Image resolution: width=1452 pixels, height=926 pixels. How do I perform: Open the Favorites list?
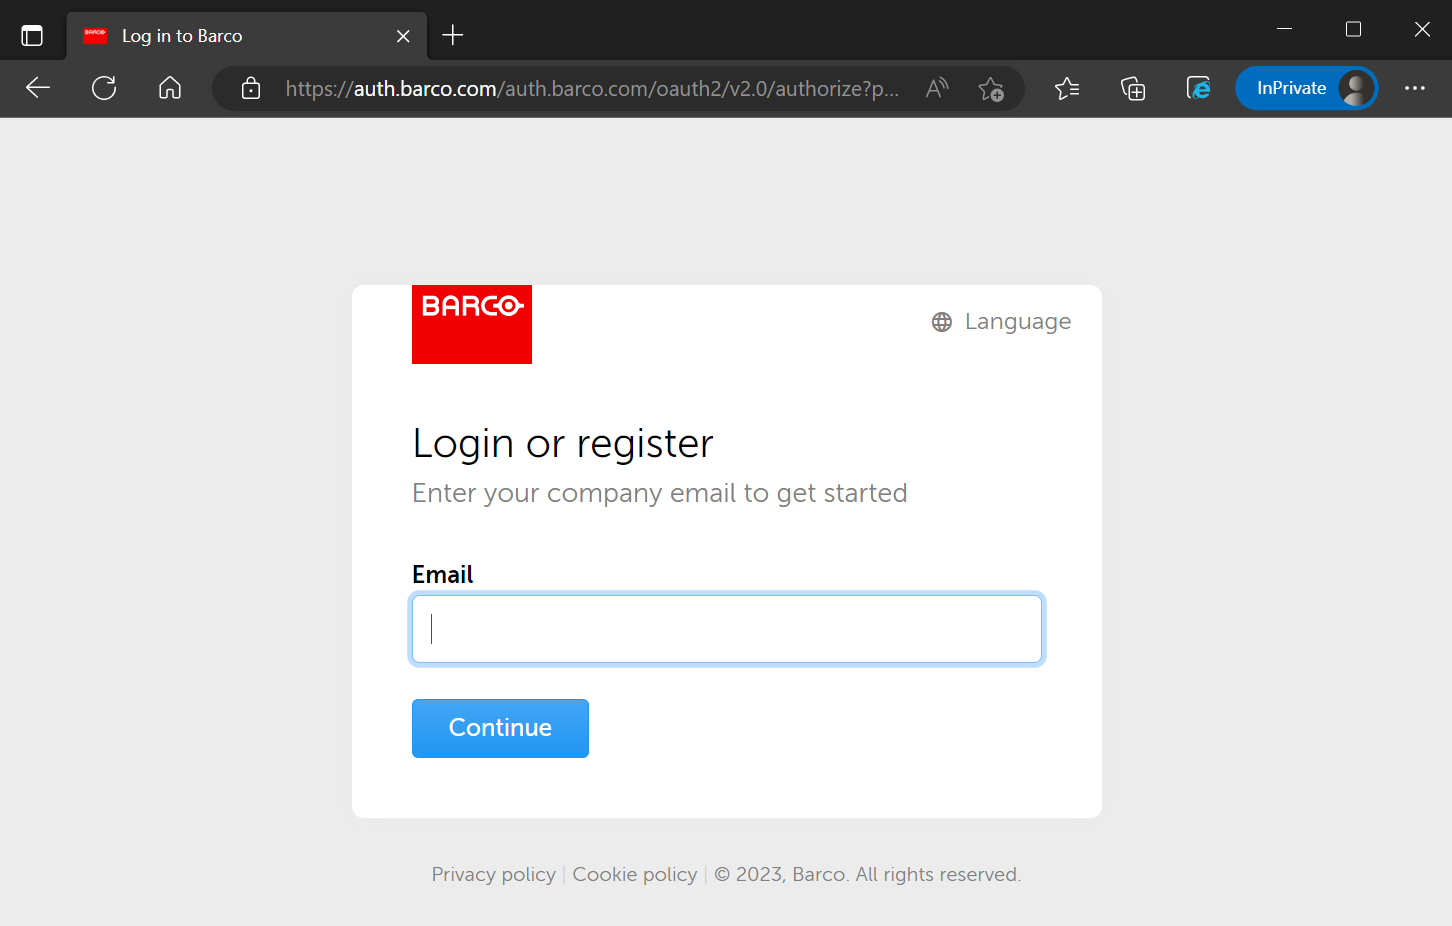[x=1066, y=88]
